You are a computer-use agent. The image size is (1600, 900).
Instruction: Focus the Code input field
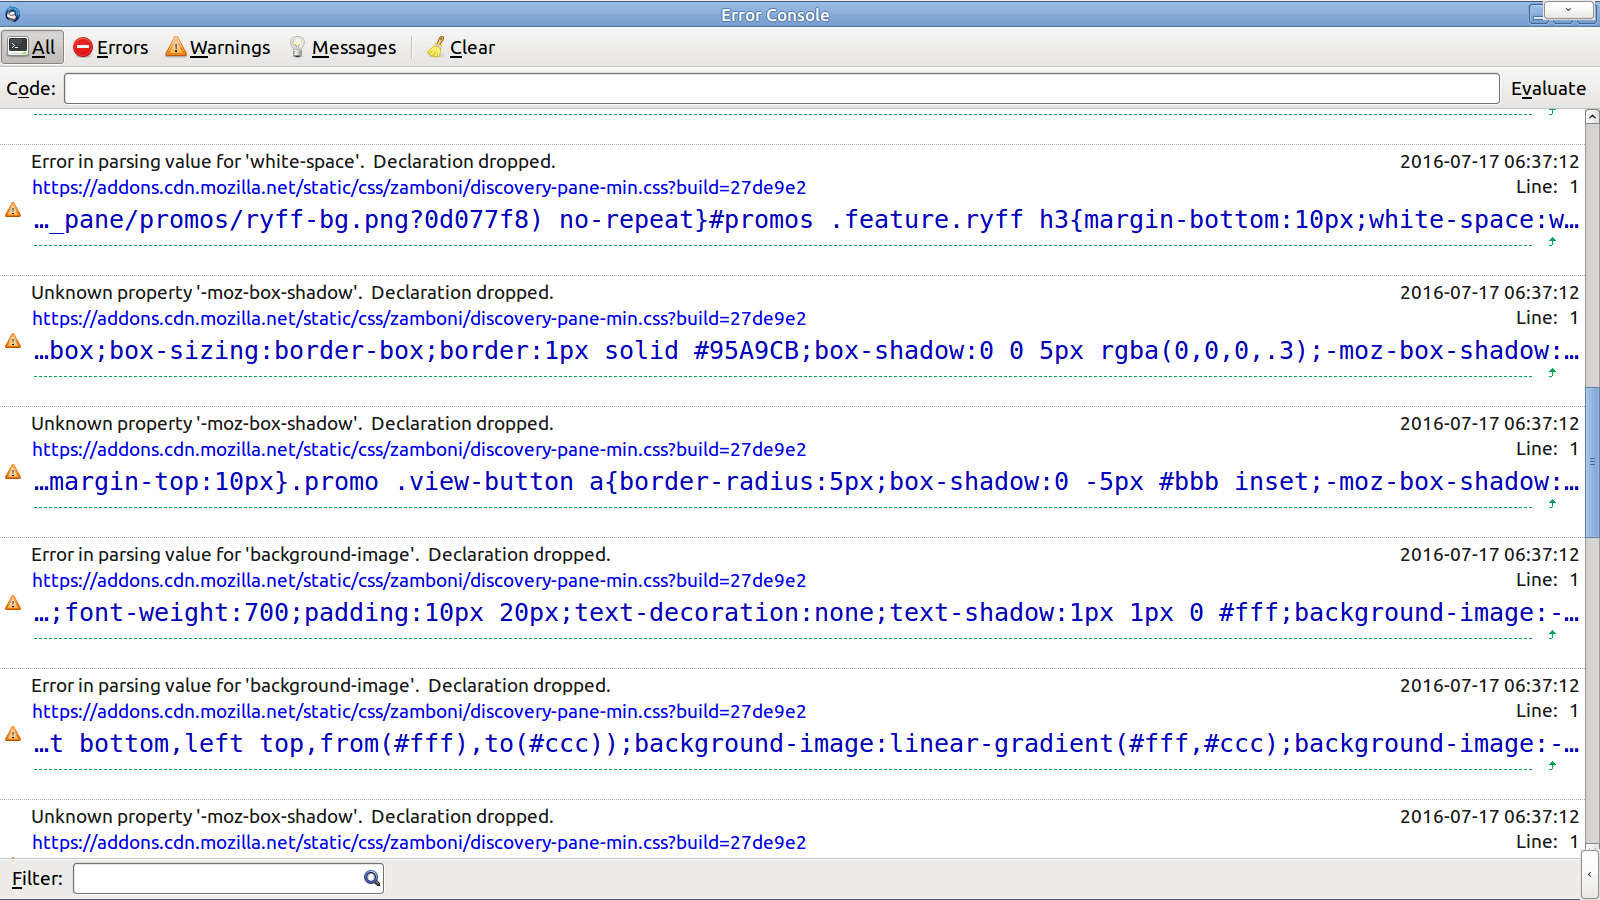[x=782, y=88]
